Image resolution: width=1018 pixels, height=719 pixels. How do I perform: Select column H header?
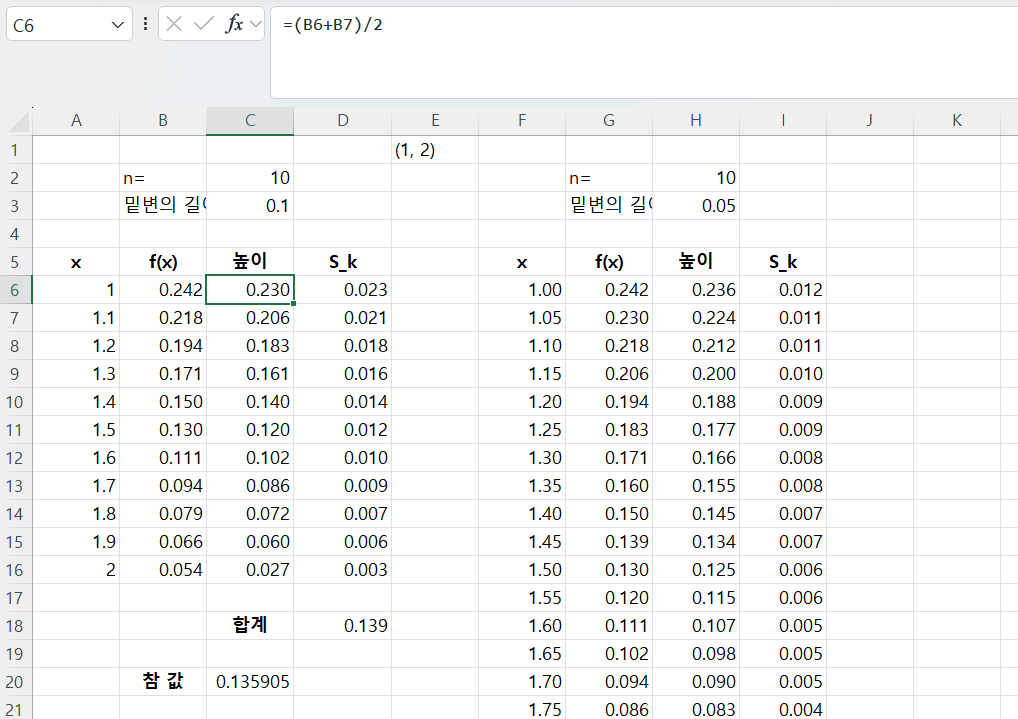[696, 121]
